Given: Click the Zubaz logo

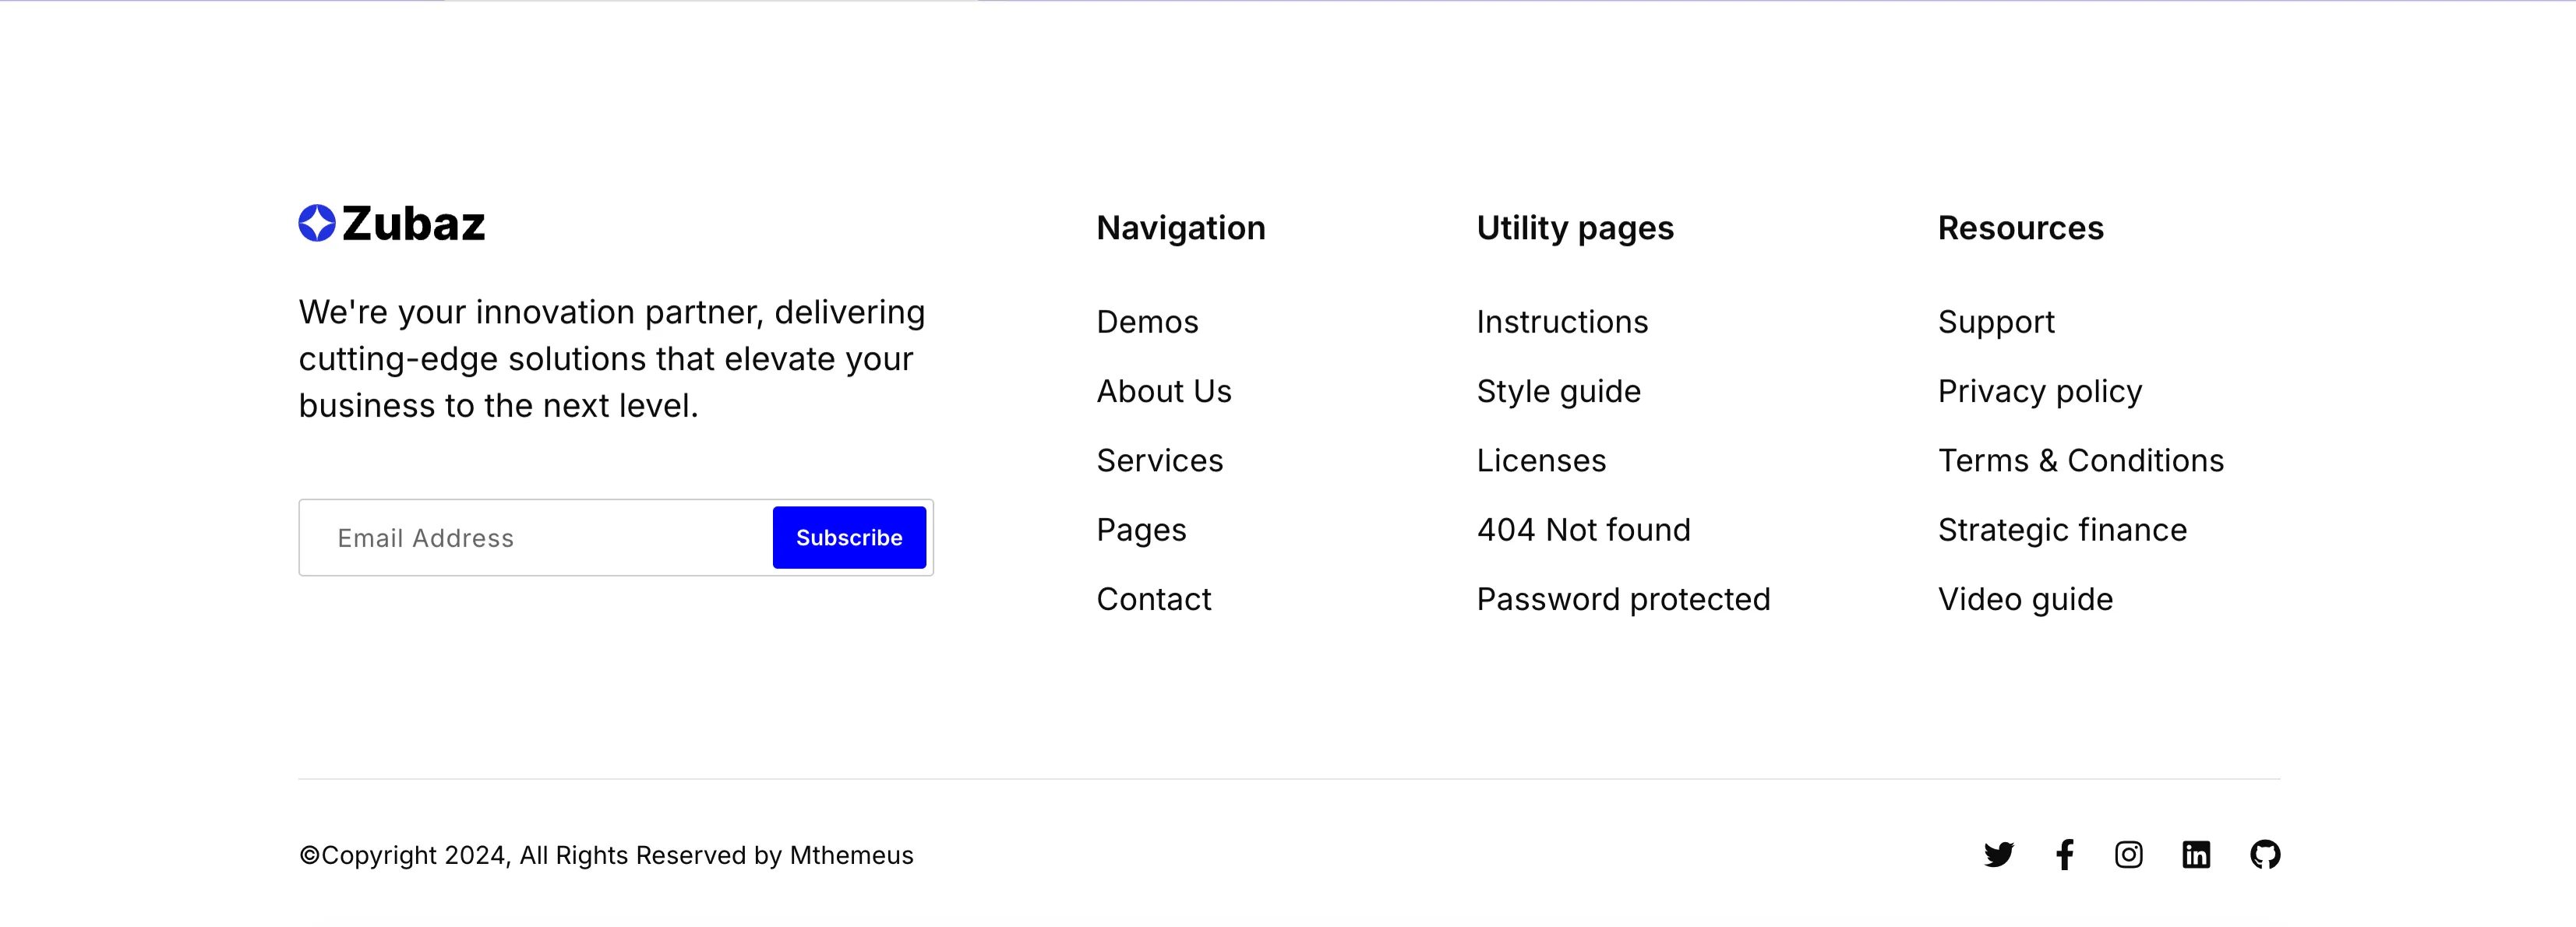Looking at the screenshot, I should pos(392,224).
